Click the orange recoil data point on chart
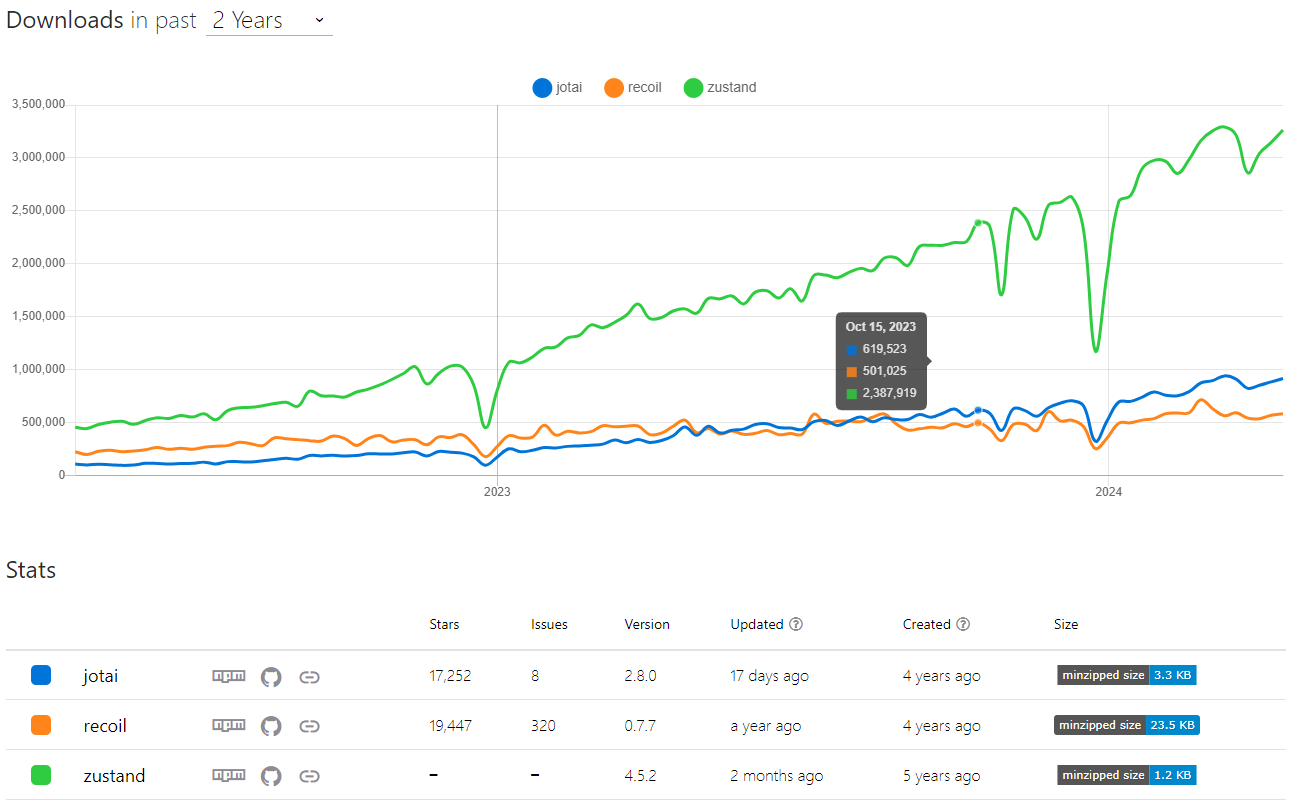This screenshot has height=803, width=1300. click(x=978, y=423)
